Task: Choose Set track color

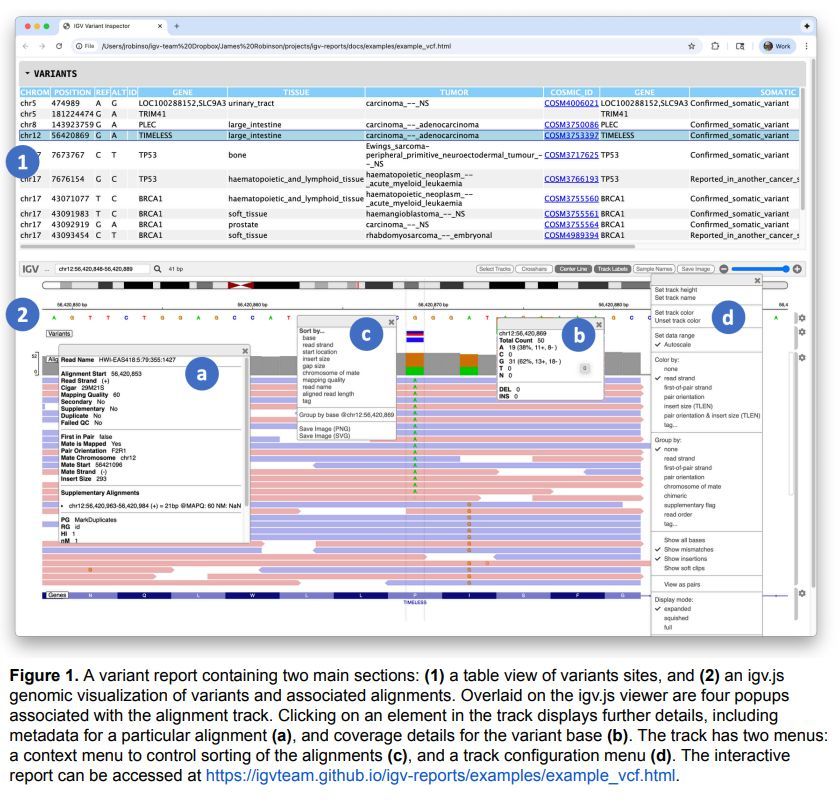Action: [x=674, y=312]
